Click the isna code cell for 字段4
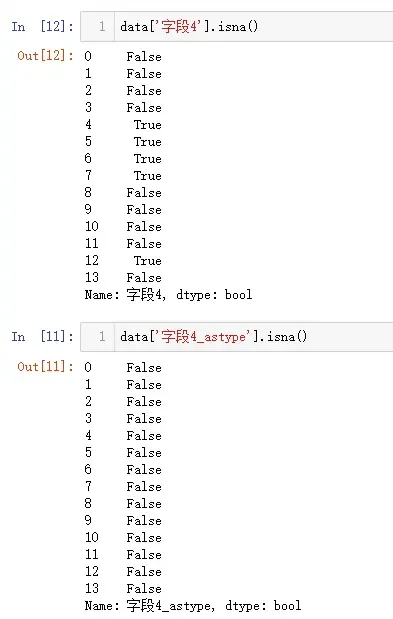 point(237,26)
